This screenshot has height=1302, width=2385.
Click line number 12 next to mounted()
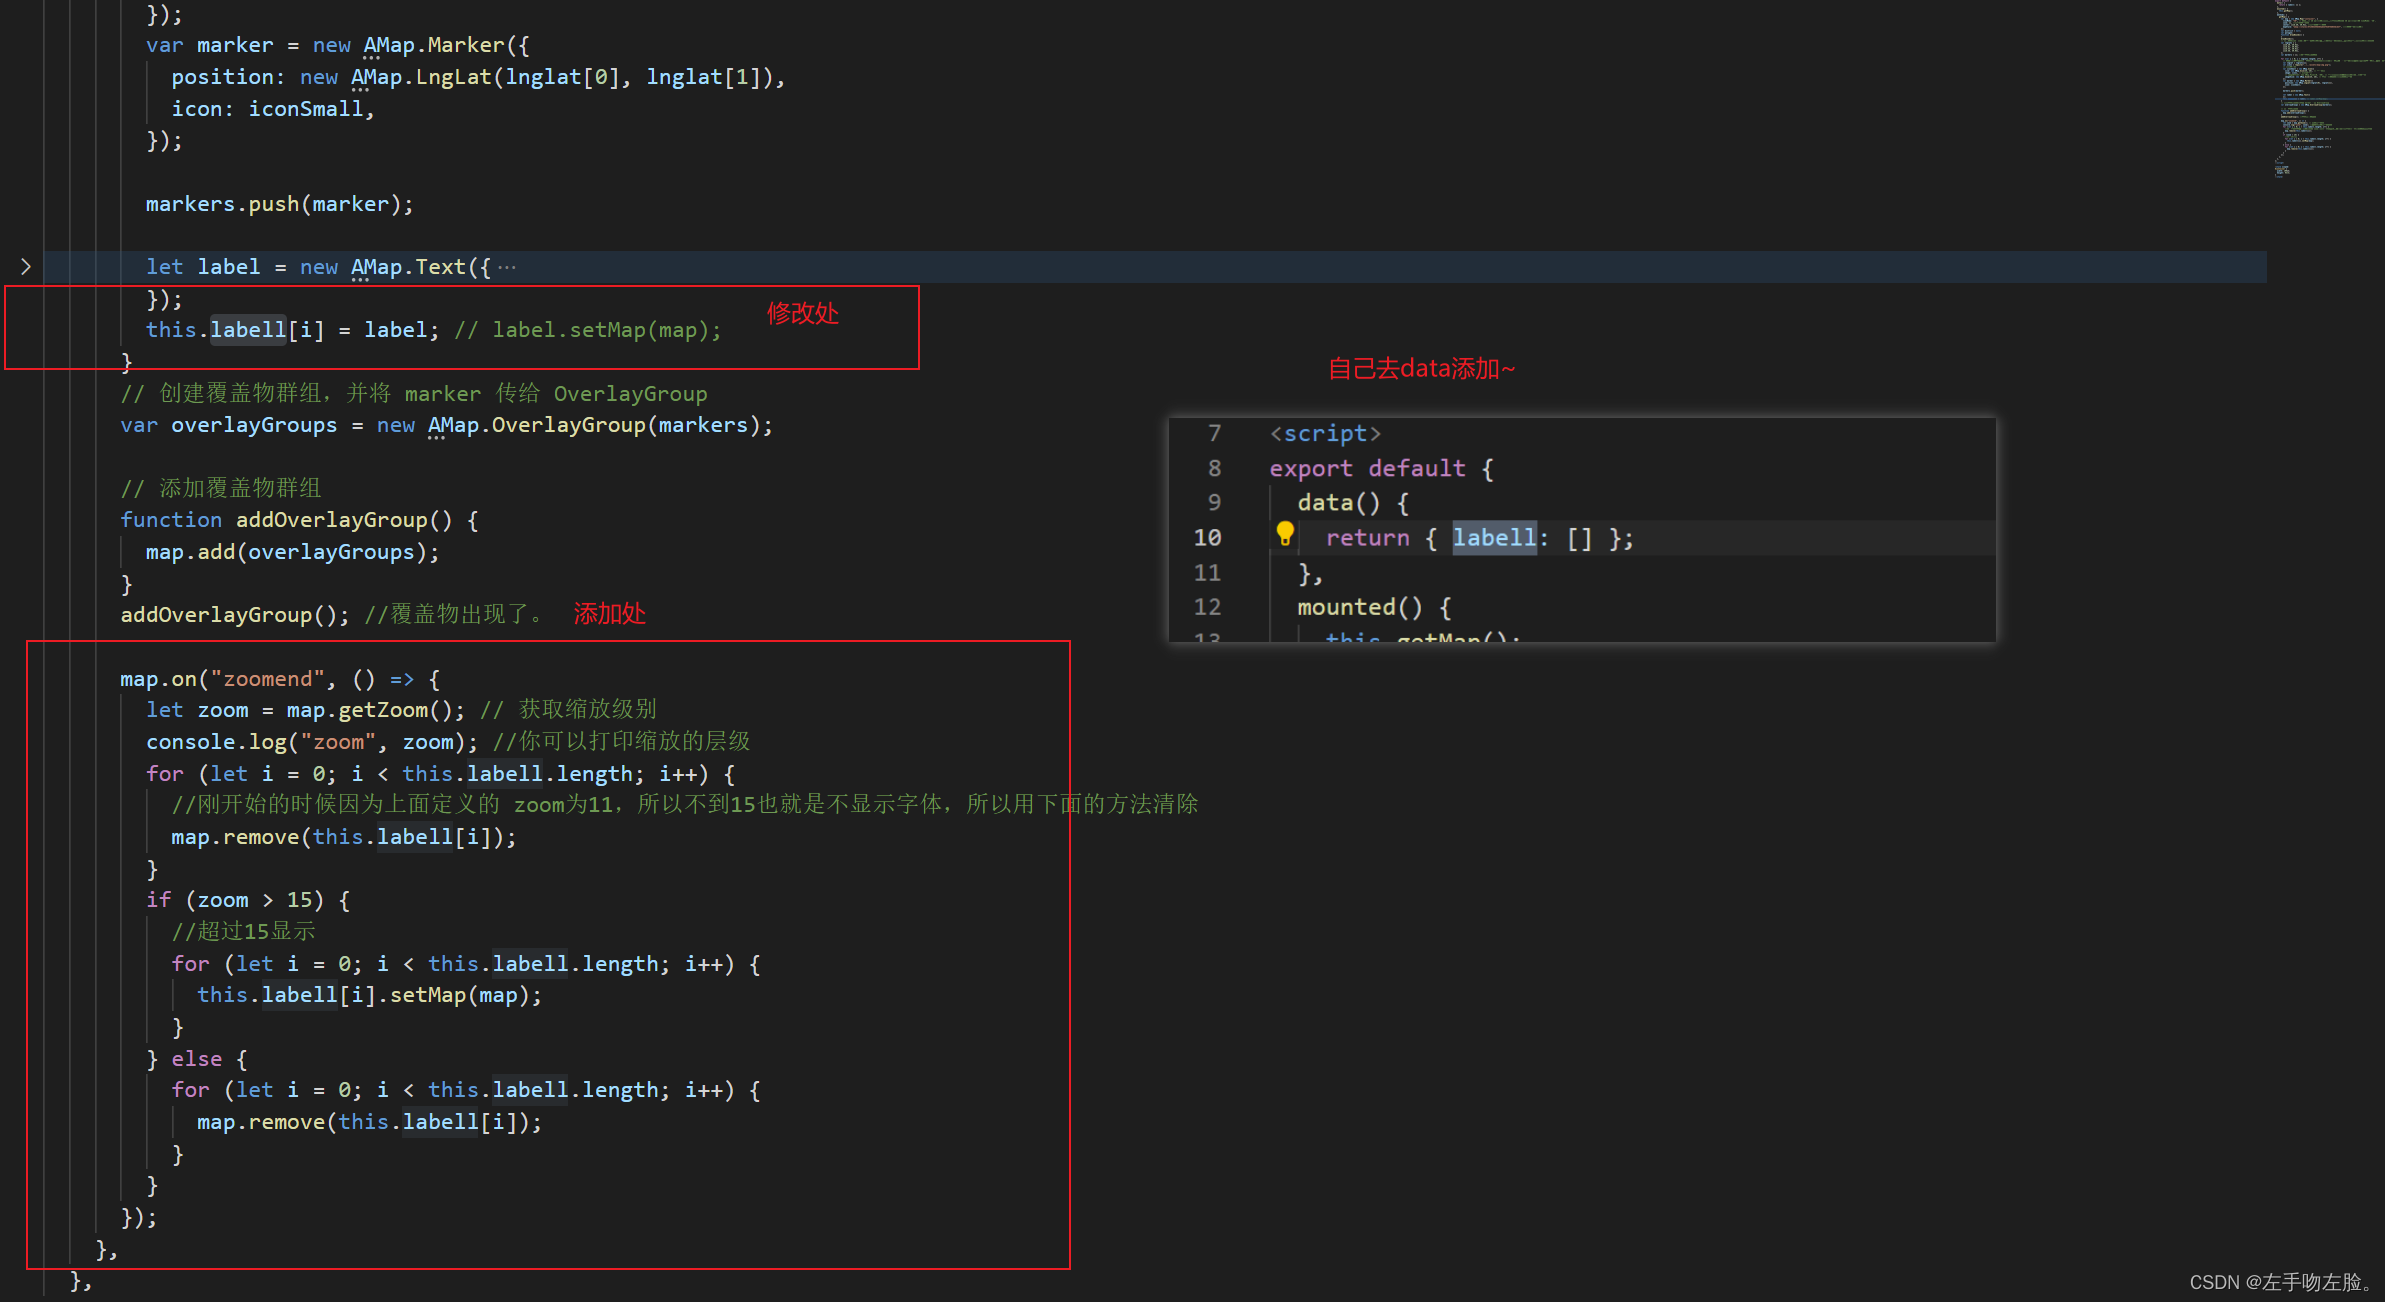pyautogui.click(x=1207, y=607)
